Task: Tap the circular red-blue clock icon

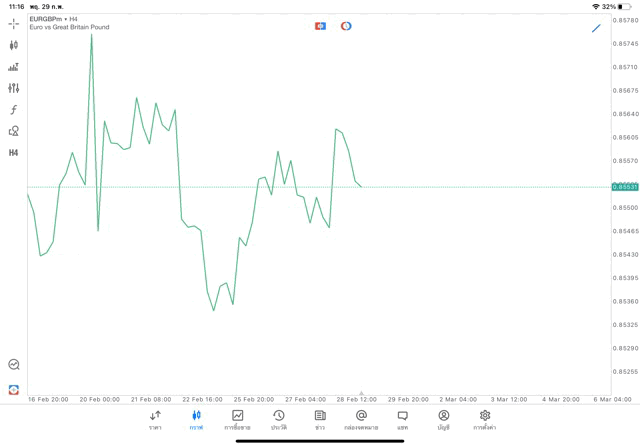Action: tap(346, 26)
